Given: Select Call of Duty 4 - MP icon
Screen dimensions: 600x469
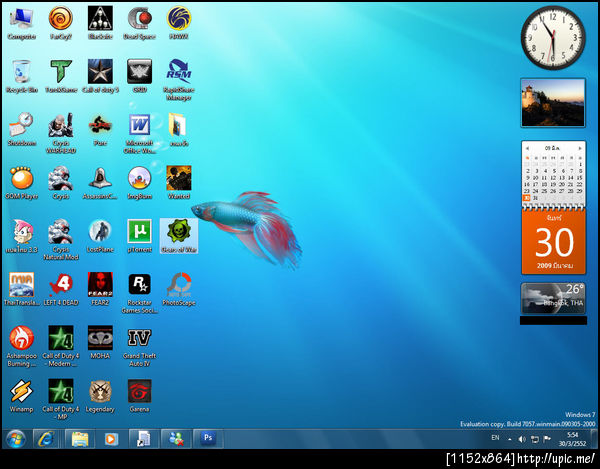Looking at the screenshot, I should coord(60,399).
